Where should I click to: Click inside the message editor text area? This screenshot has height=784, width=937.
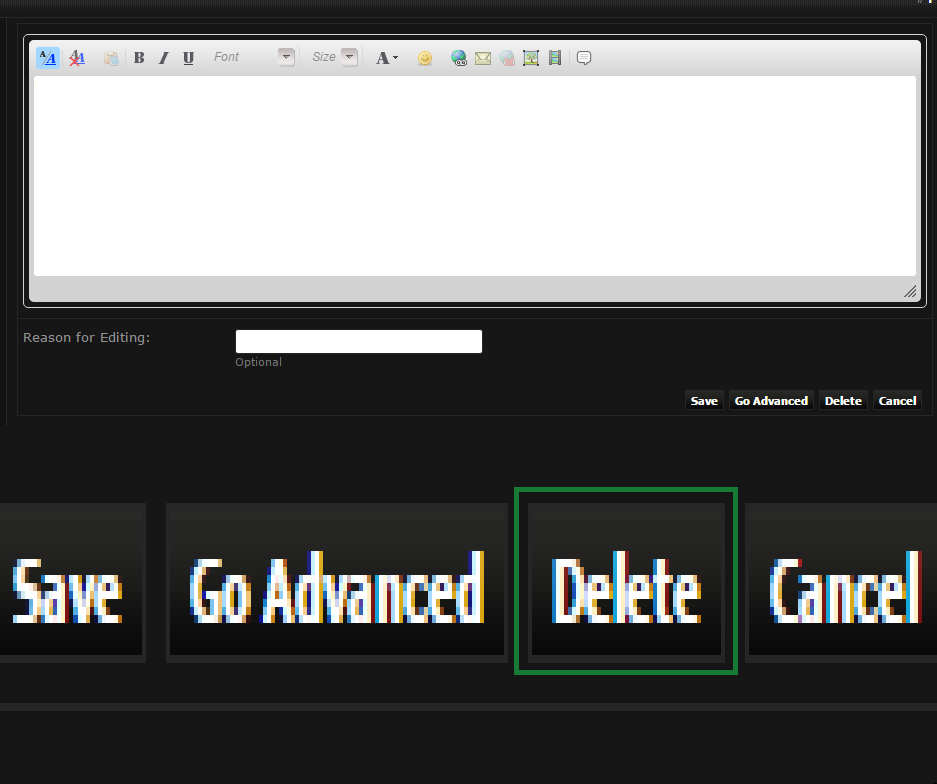pyautogui.click(x=474, y=176)
